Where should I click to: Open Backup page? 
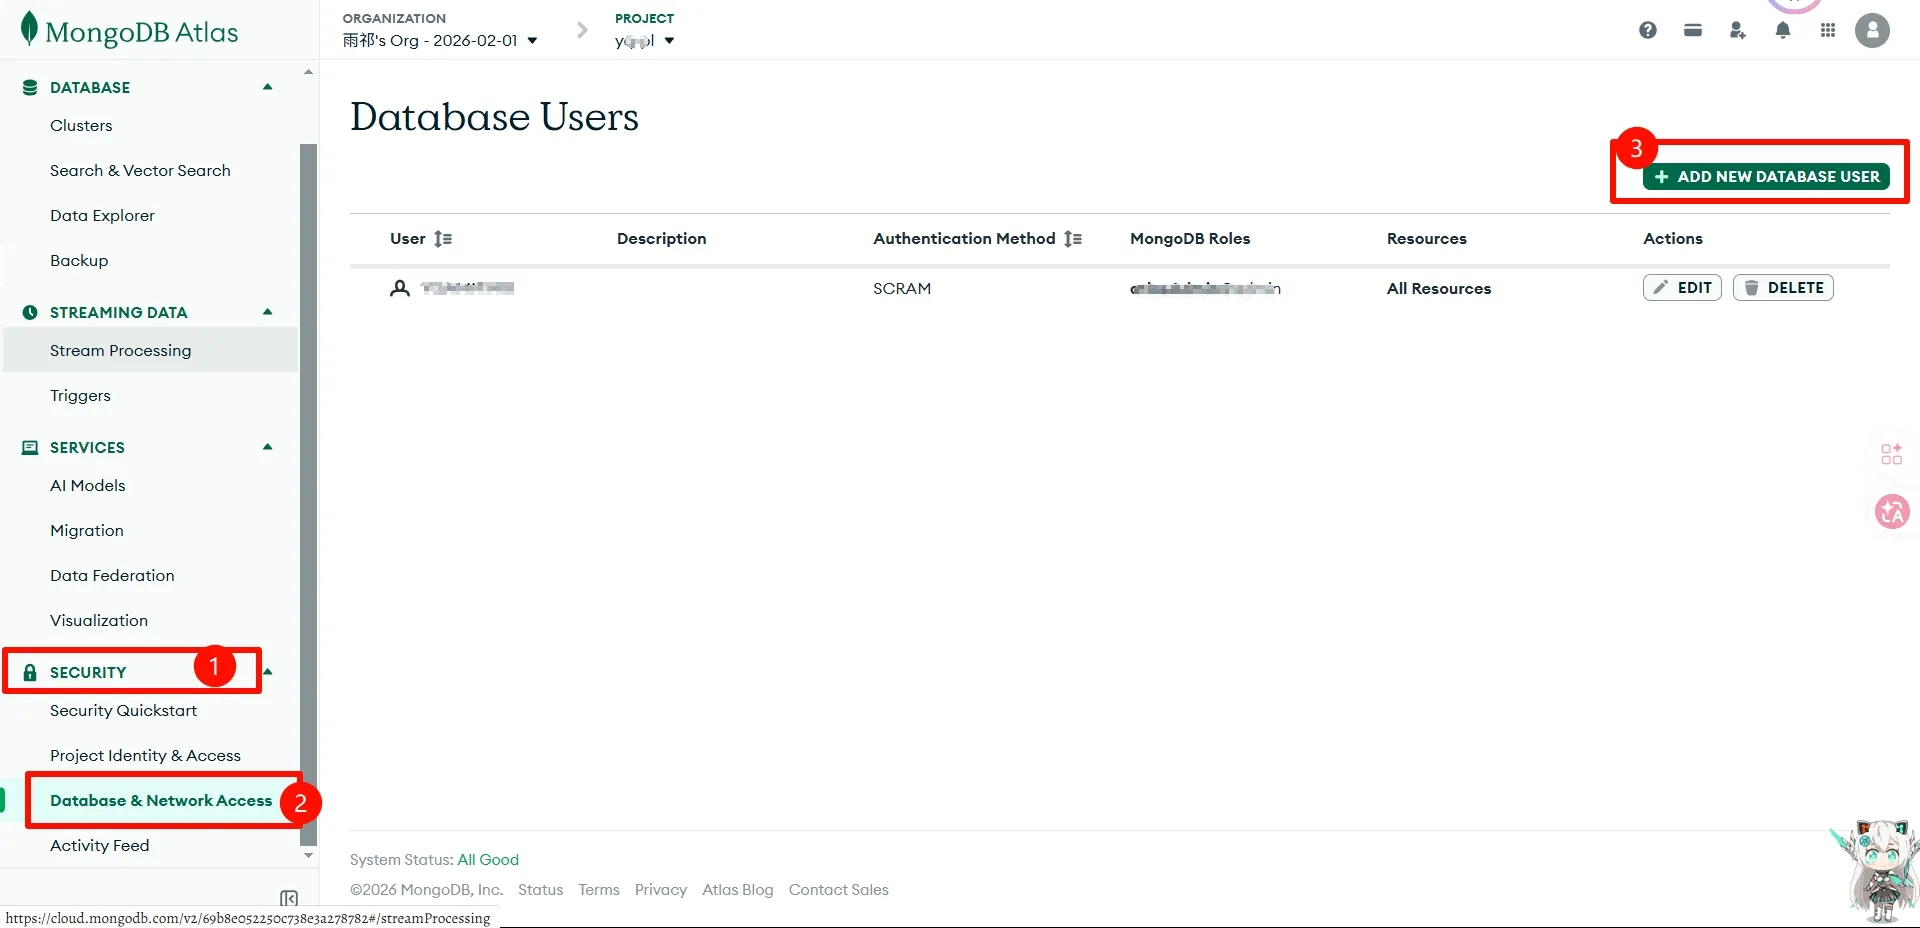[79, 260]
